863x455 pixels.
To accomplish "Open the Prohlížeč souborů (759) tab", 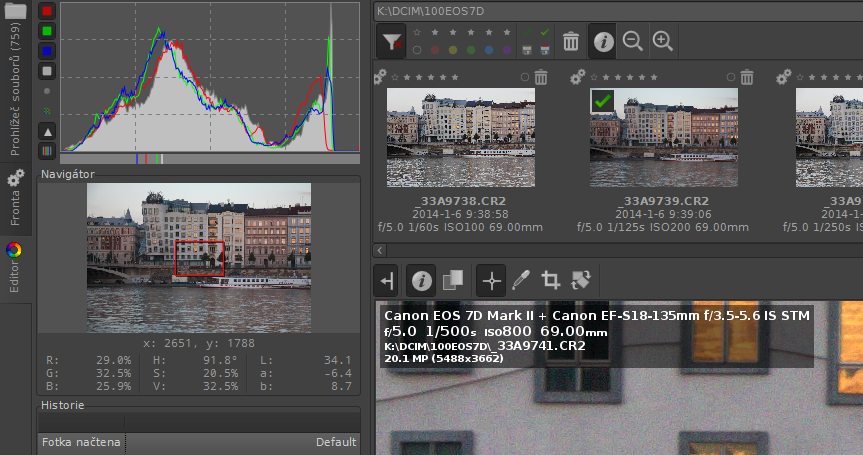I will click(x=15, y=90).
